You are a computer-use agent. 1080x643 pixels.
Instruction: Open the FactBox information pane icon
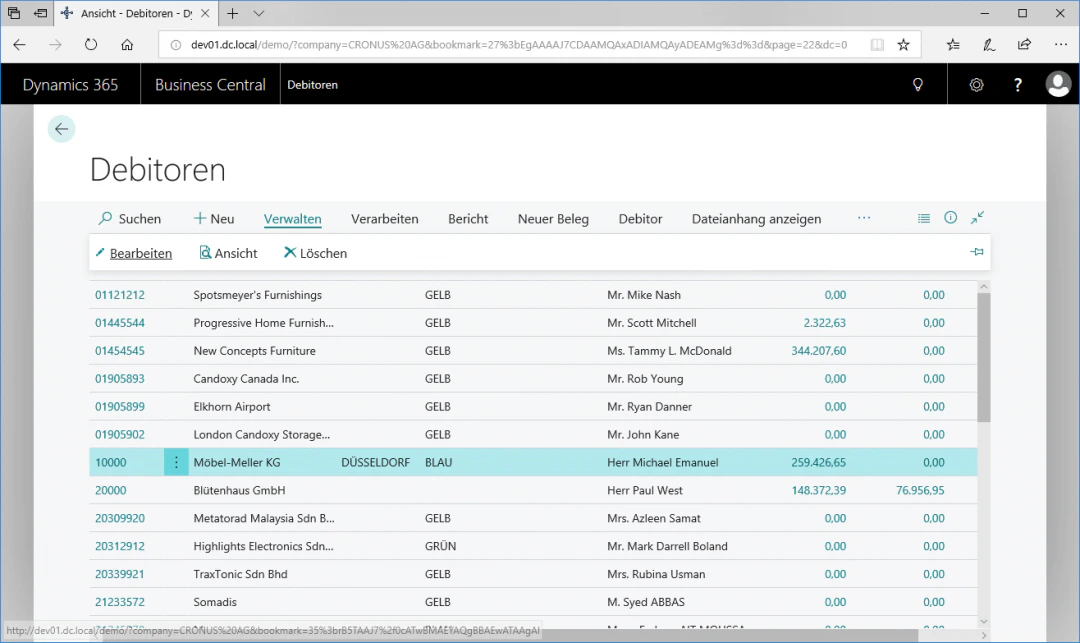951,218
